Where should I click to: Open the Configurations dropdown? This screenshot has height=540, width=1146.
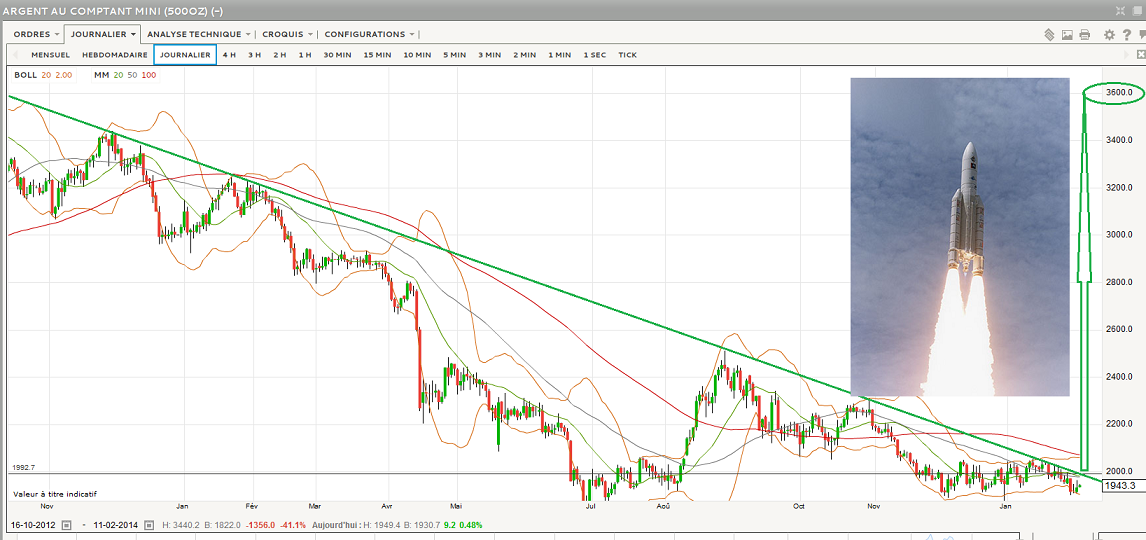369,34
